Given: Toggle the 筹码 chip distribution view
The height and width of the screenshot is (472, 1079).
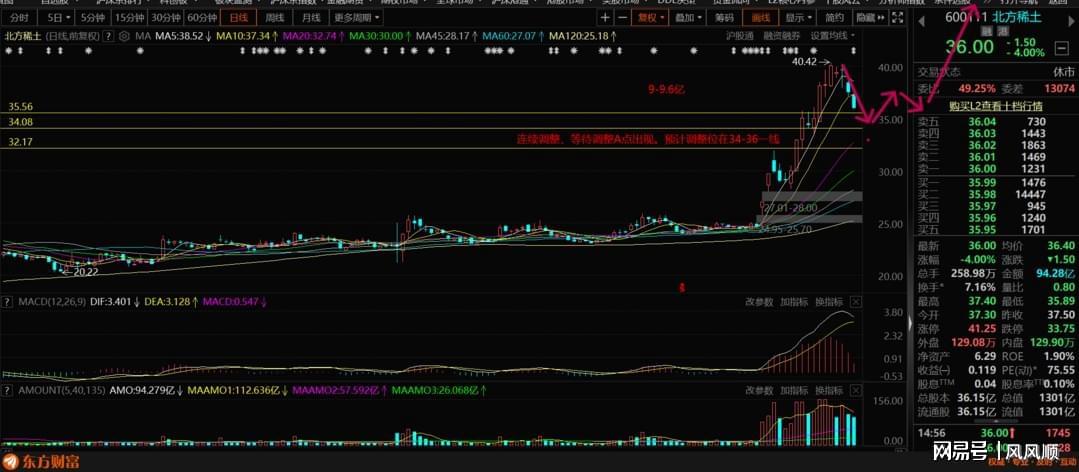Looking at the screenshot, I should click(x=724, y=17).
